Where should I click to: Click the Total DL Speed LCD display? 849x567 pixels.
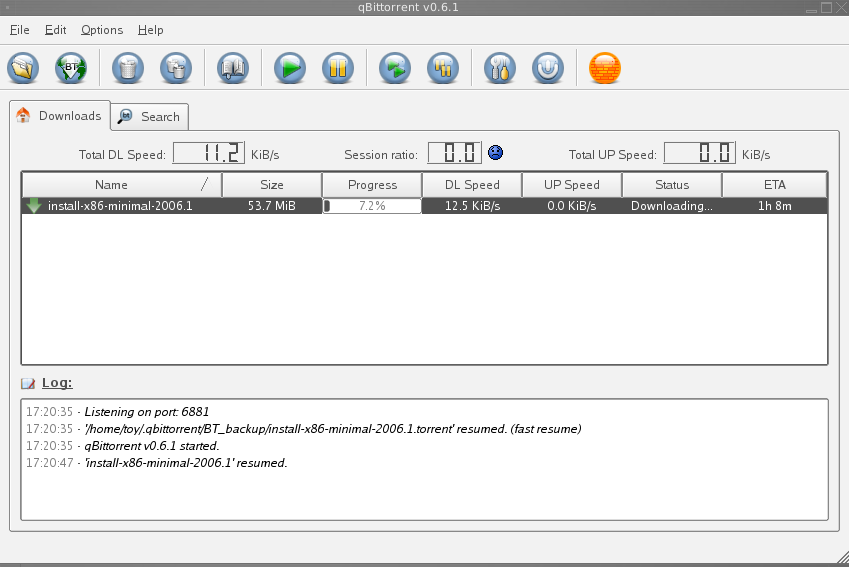point(208,153)
